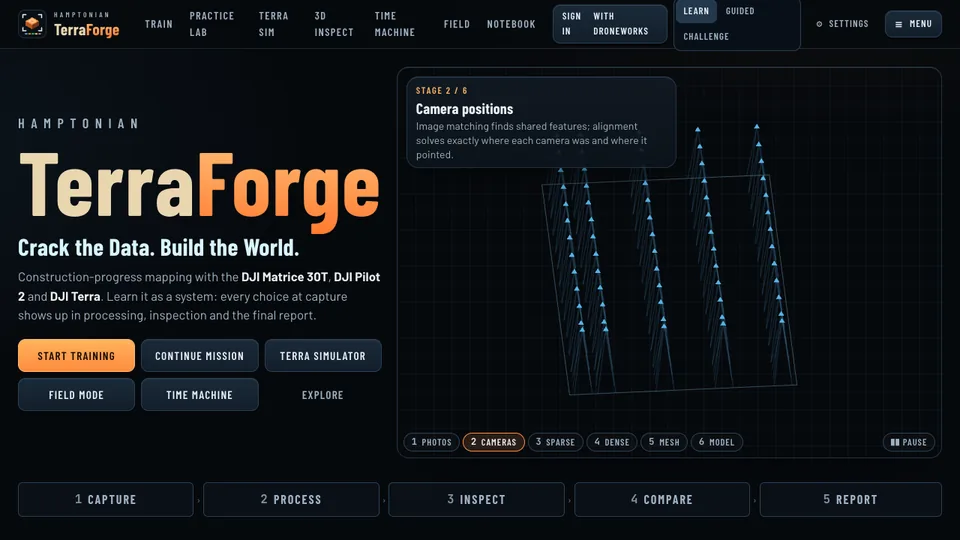Go to Practice Lab
Image resolution: width=960 pixels, height=540 pixels.
(x=212, y=24)
